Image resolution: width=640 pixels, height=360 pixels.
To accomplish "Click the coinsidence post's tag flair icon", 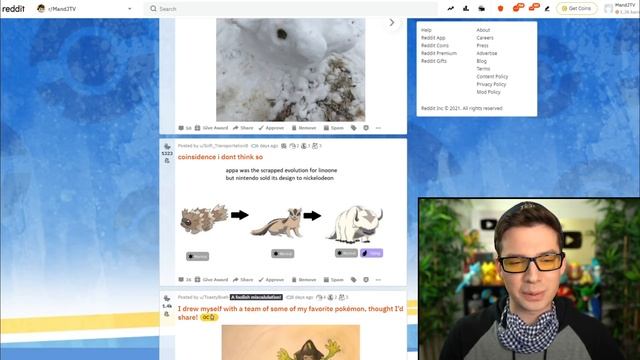I will click(353, 280).
